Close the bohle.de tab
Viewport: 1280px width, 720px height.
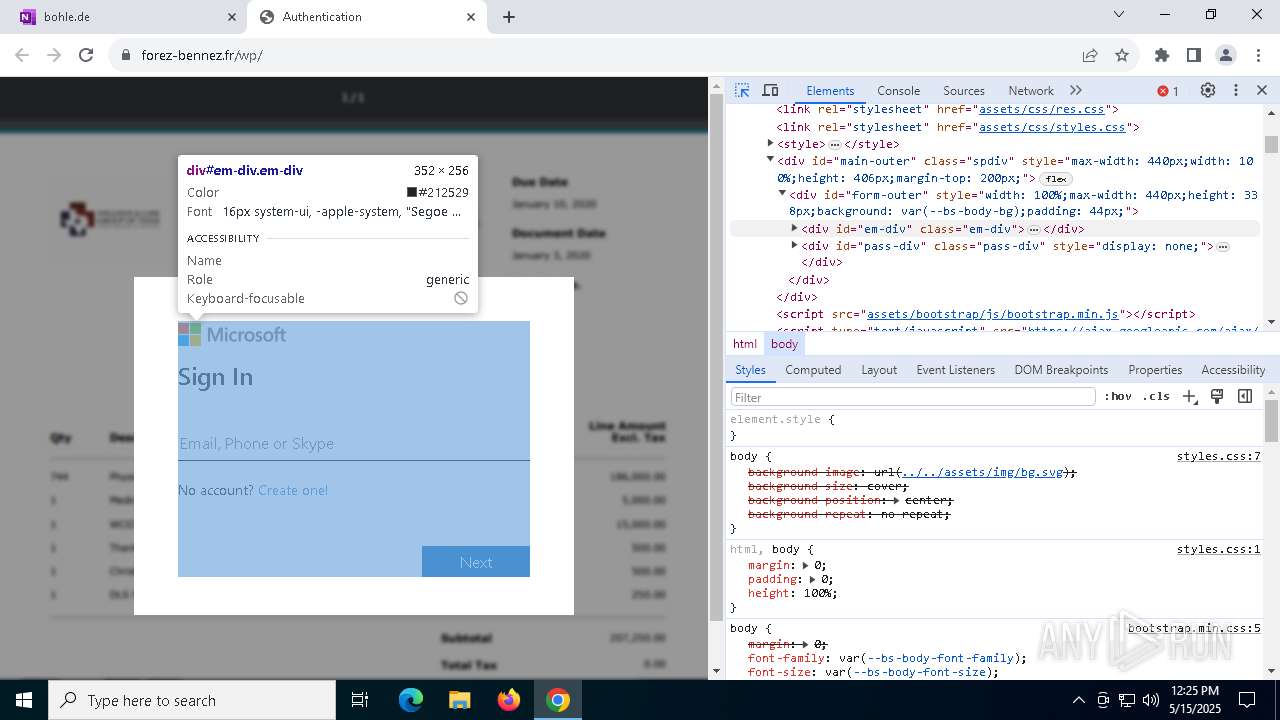point(232,17)
